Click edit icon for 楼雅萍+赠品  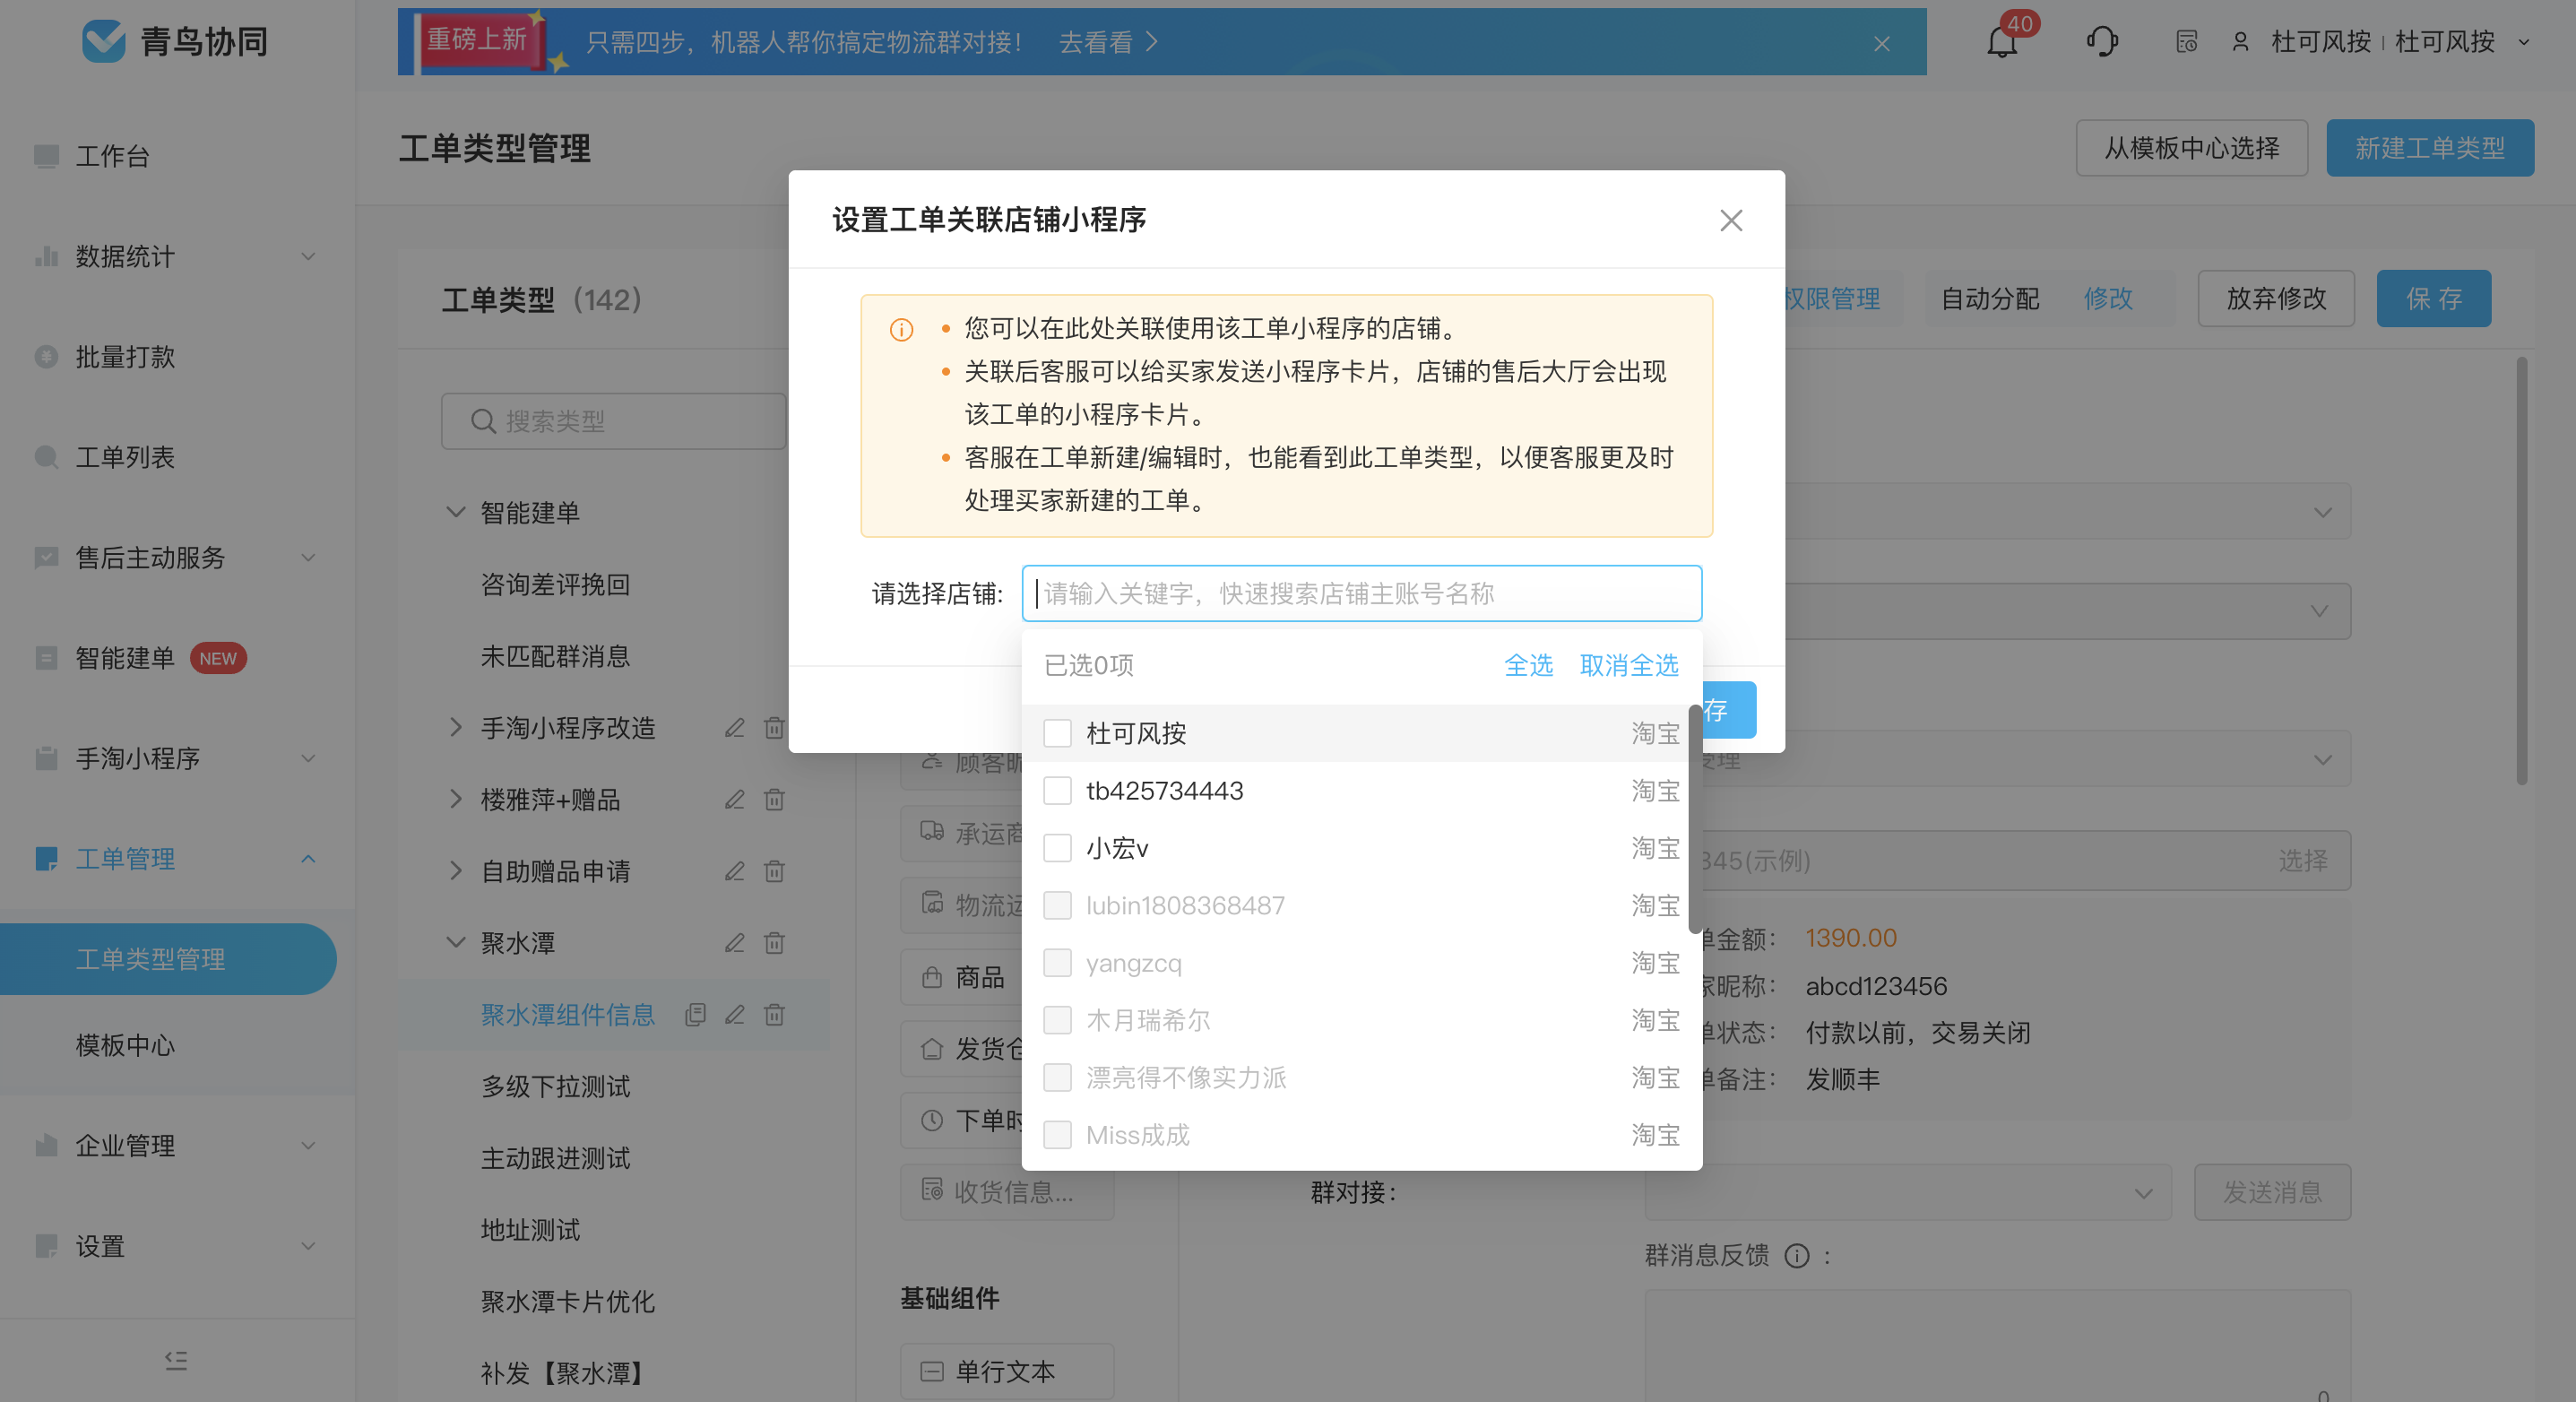pos(735,800)
